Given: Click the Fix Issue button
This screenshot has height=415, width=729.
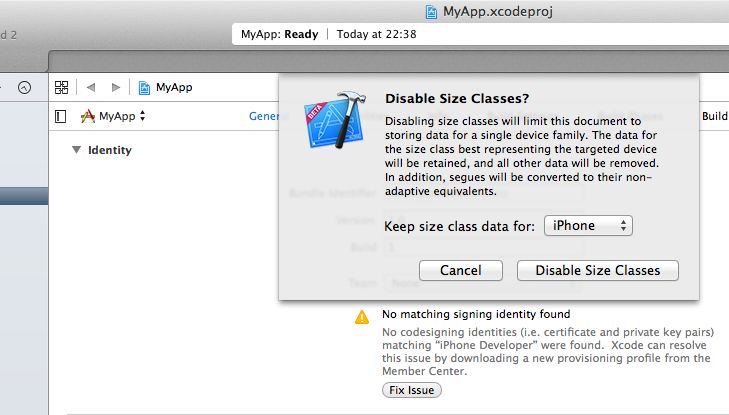Looking at the screenshot, I should tap(412, 390).
